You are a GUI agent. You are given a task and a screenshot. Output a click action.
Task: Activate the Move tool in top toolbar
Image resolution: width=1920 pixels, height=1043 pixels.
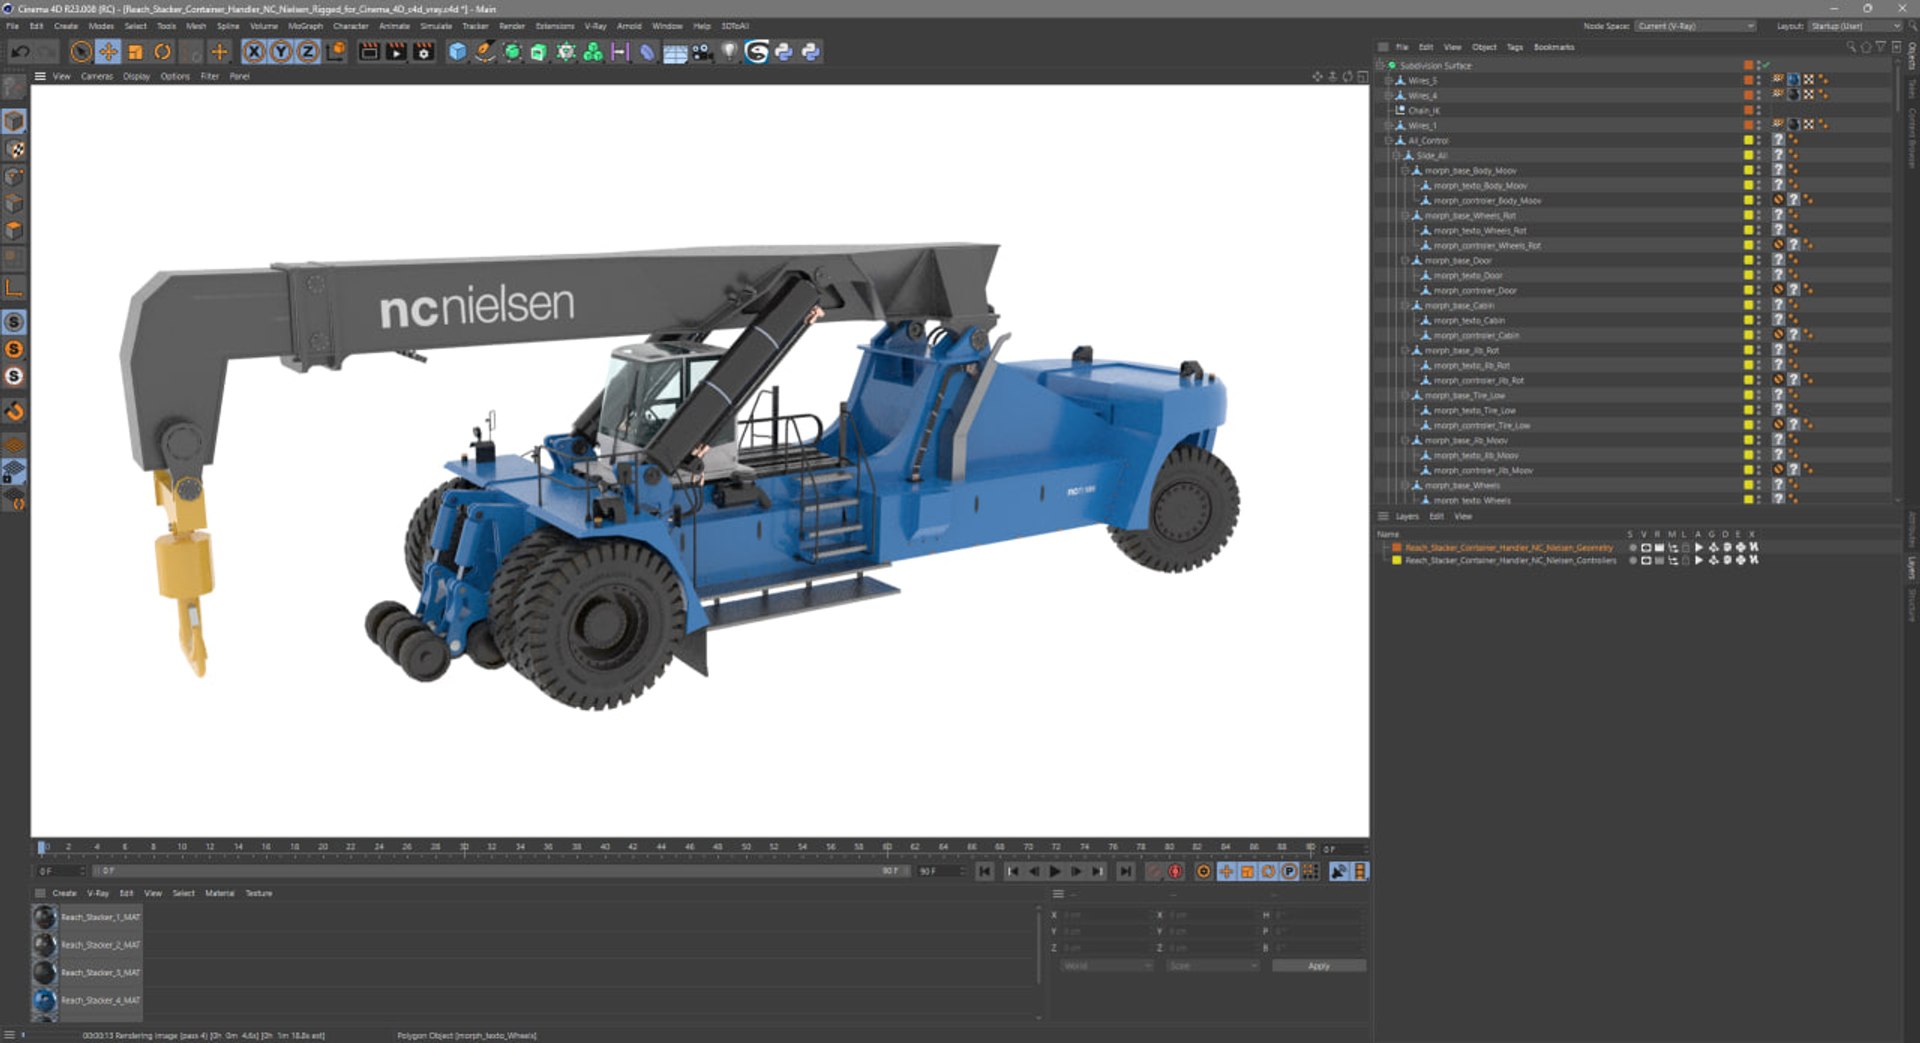pos(108,52)
